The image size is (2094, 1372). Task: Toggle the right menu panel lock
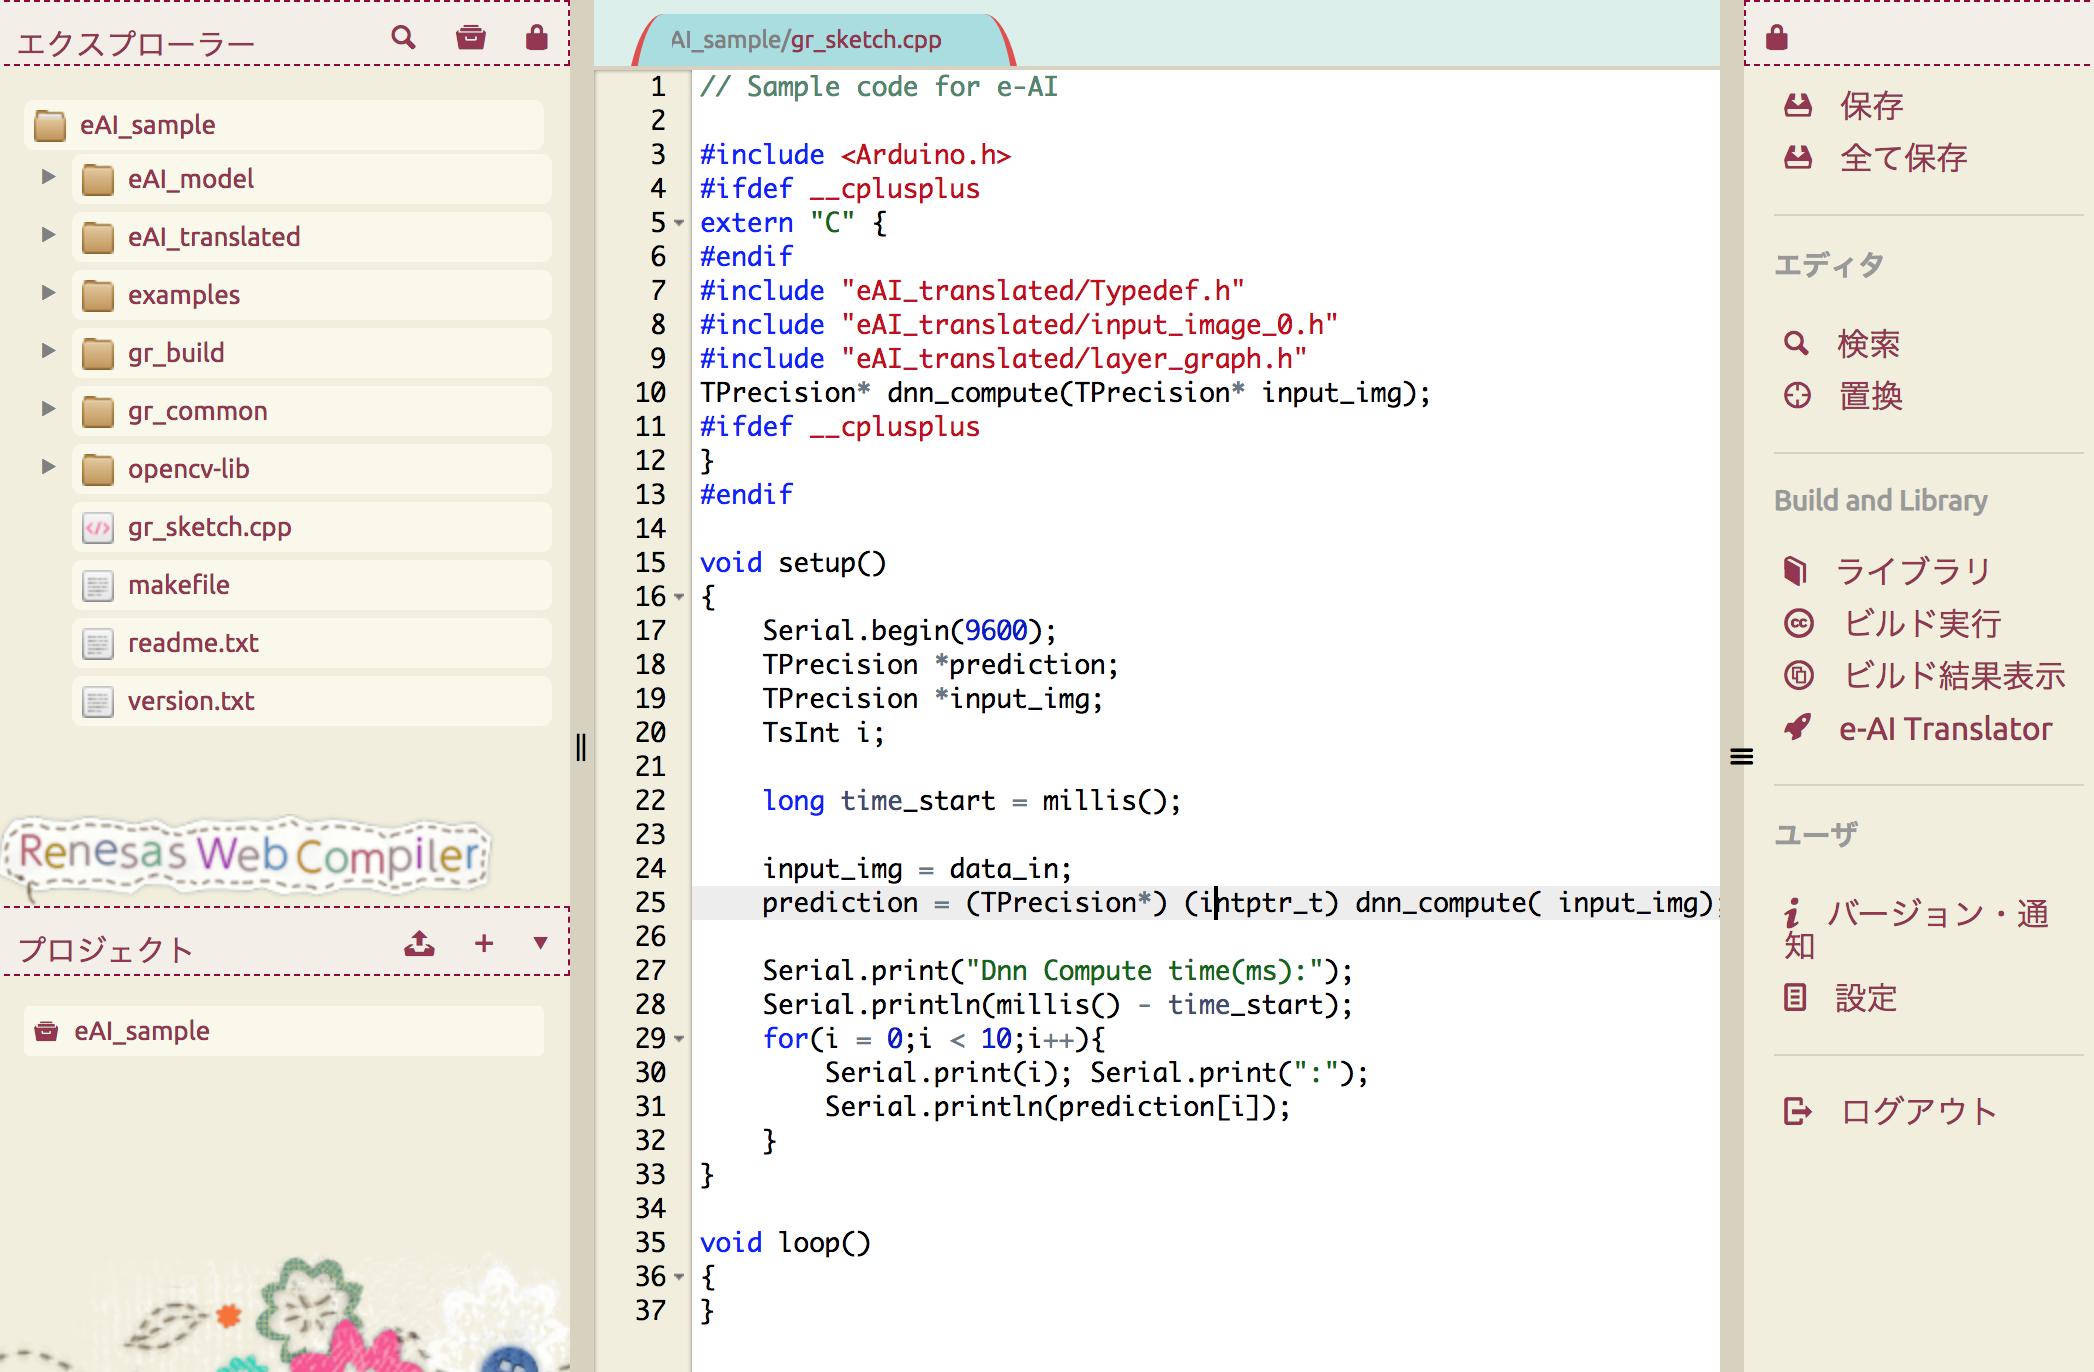[x=1776, y=38]
